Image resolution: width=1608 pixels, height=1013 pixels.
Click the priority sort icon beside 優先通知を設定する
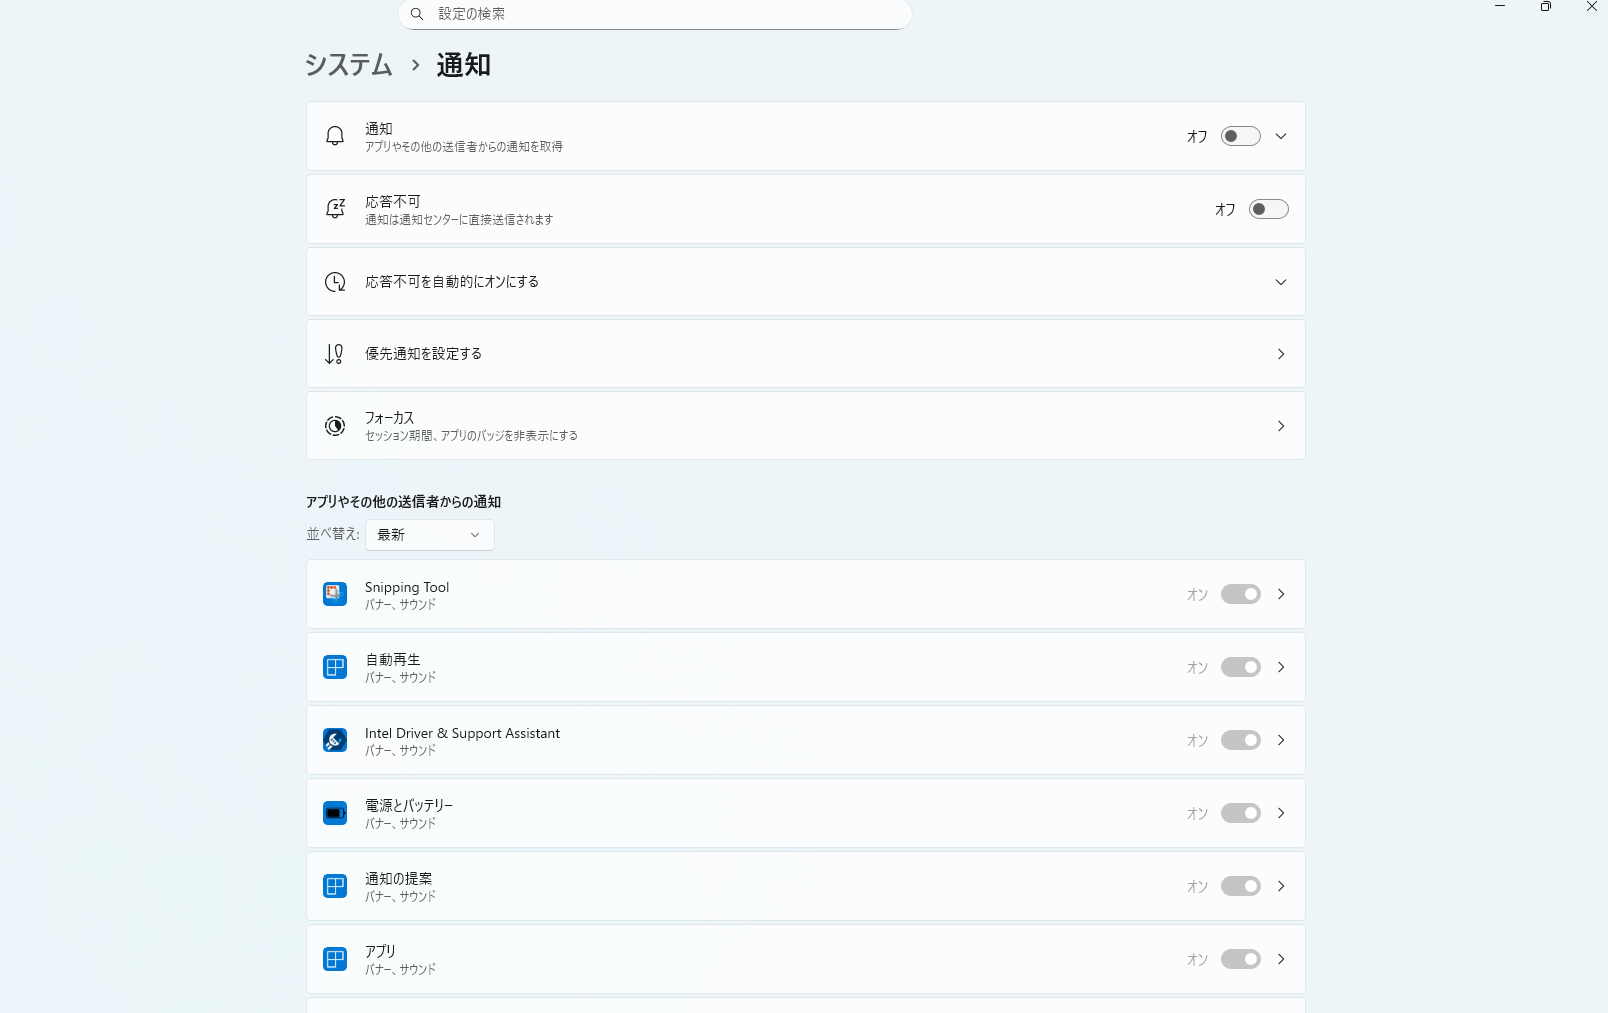pyautogui.click(x=335, y=354)
